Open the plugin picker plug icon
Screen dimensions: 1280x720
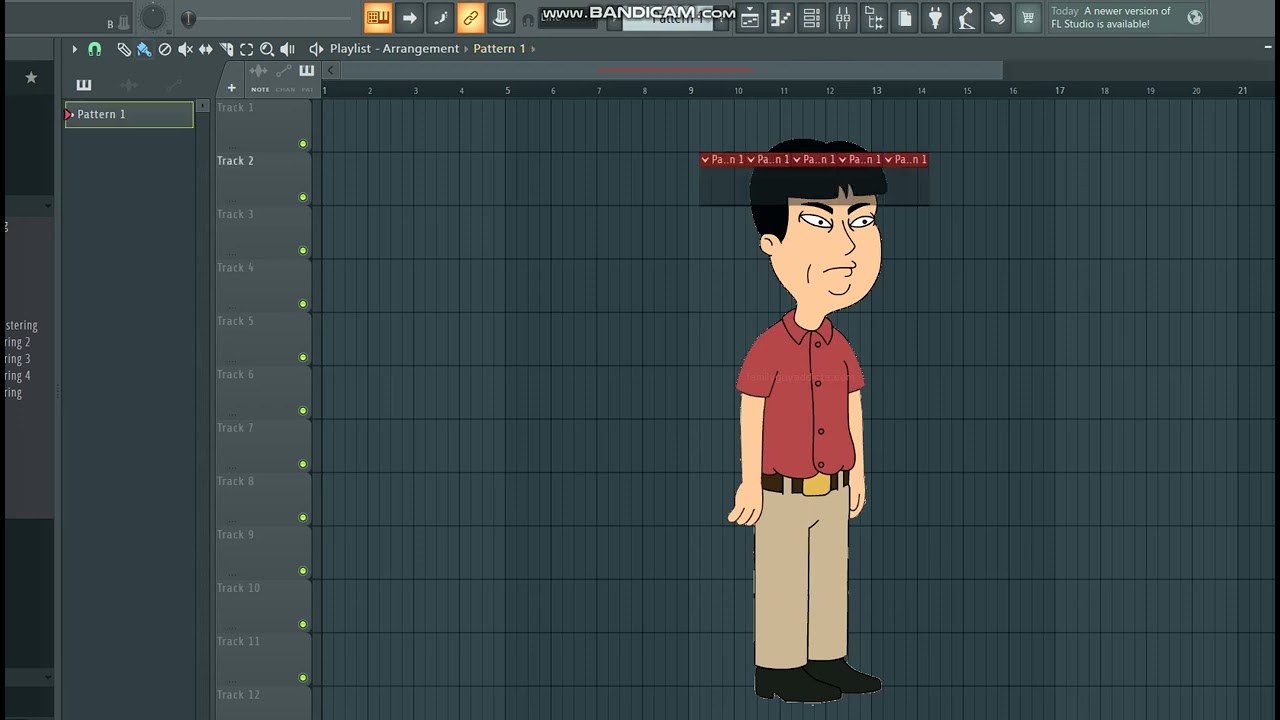tap(935, 17)
